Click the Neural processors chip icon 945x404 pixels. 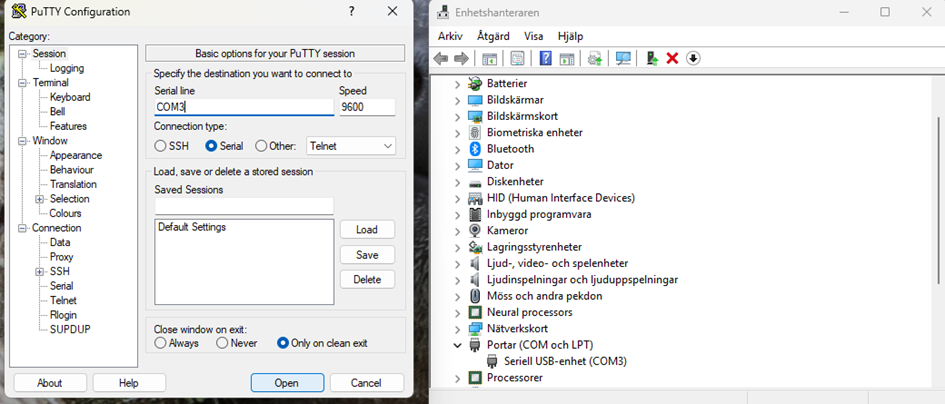tap(476, 312)
